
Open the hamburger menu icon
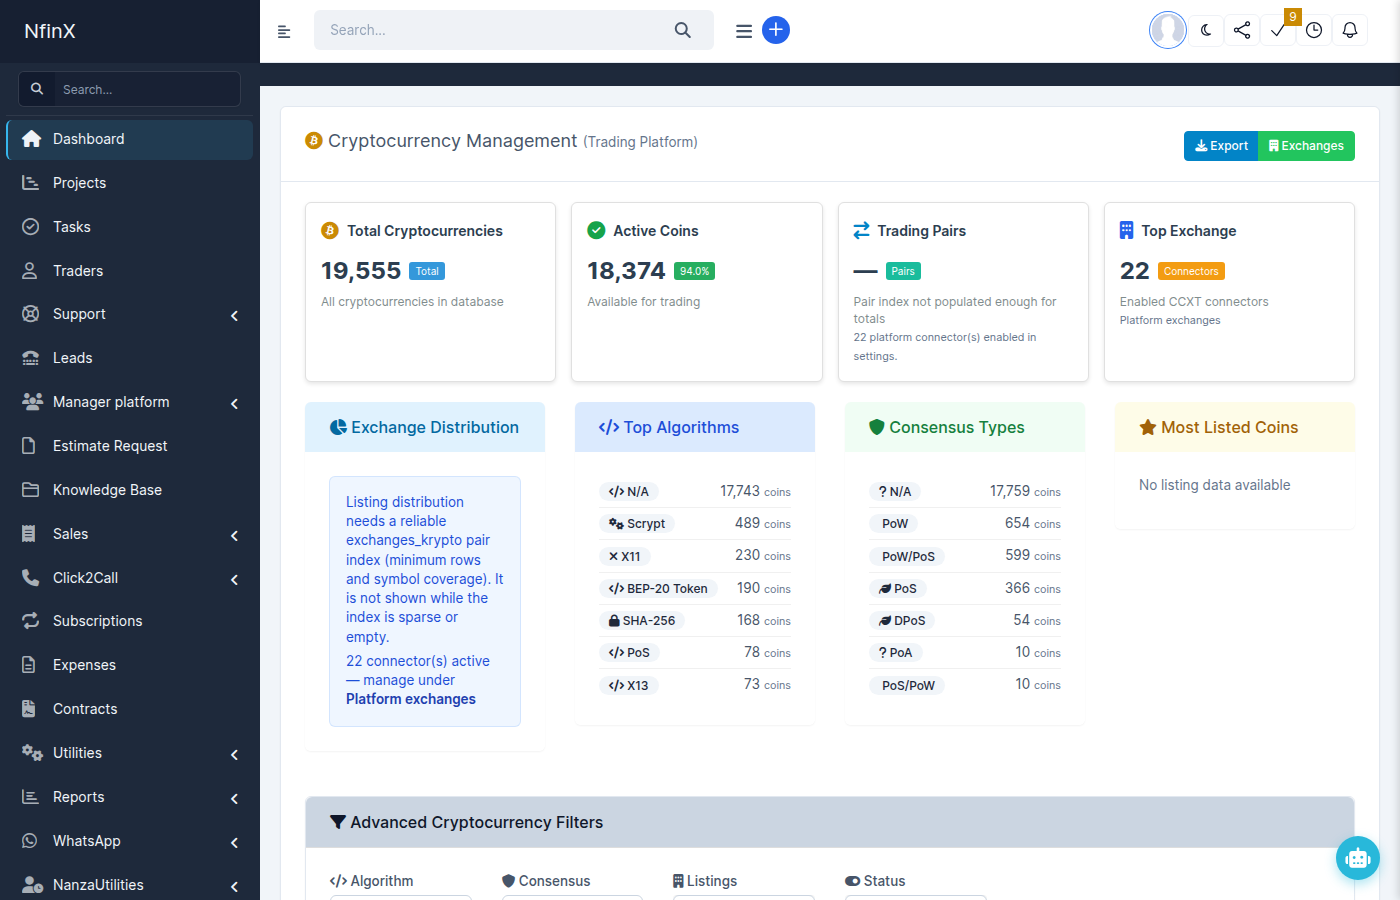pos(744,31)
